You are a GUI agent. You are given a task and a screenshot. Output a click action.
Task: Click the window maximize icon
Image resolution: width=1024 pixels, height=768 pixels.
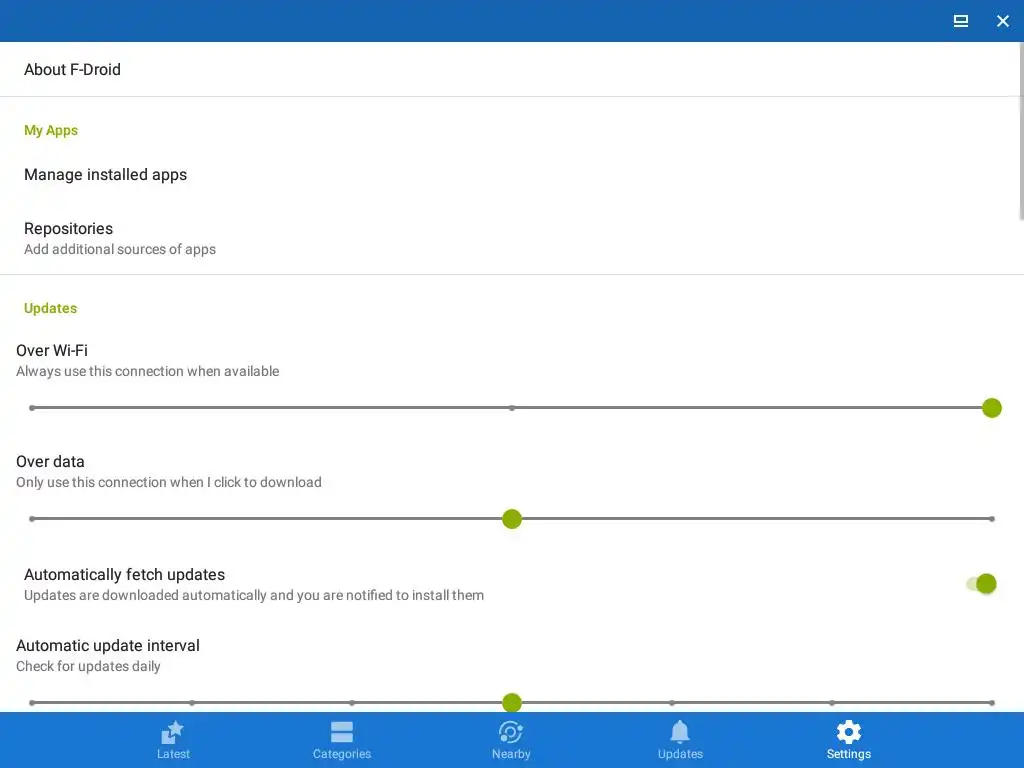pos(961,21)
